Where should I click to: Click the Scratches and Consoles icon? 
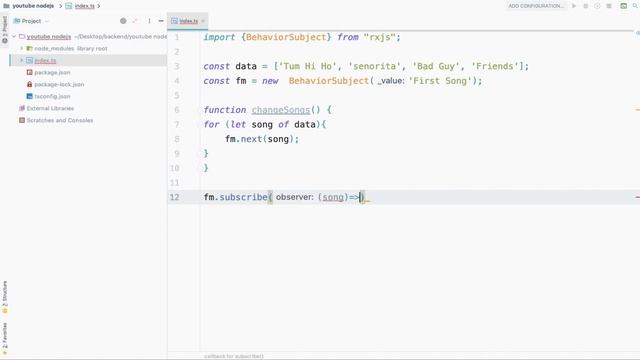tap(22, 120)
